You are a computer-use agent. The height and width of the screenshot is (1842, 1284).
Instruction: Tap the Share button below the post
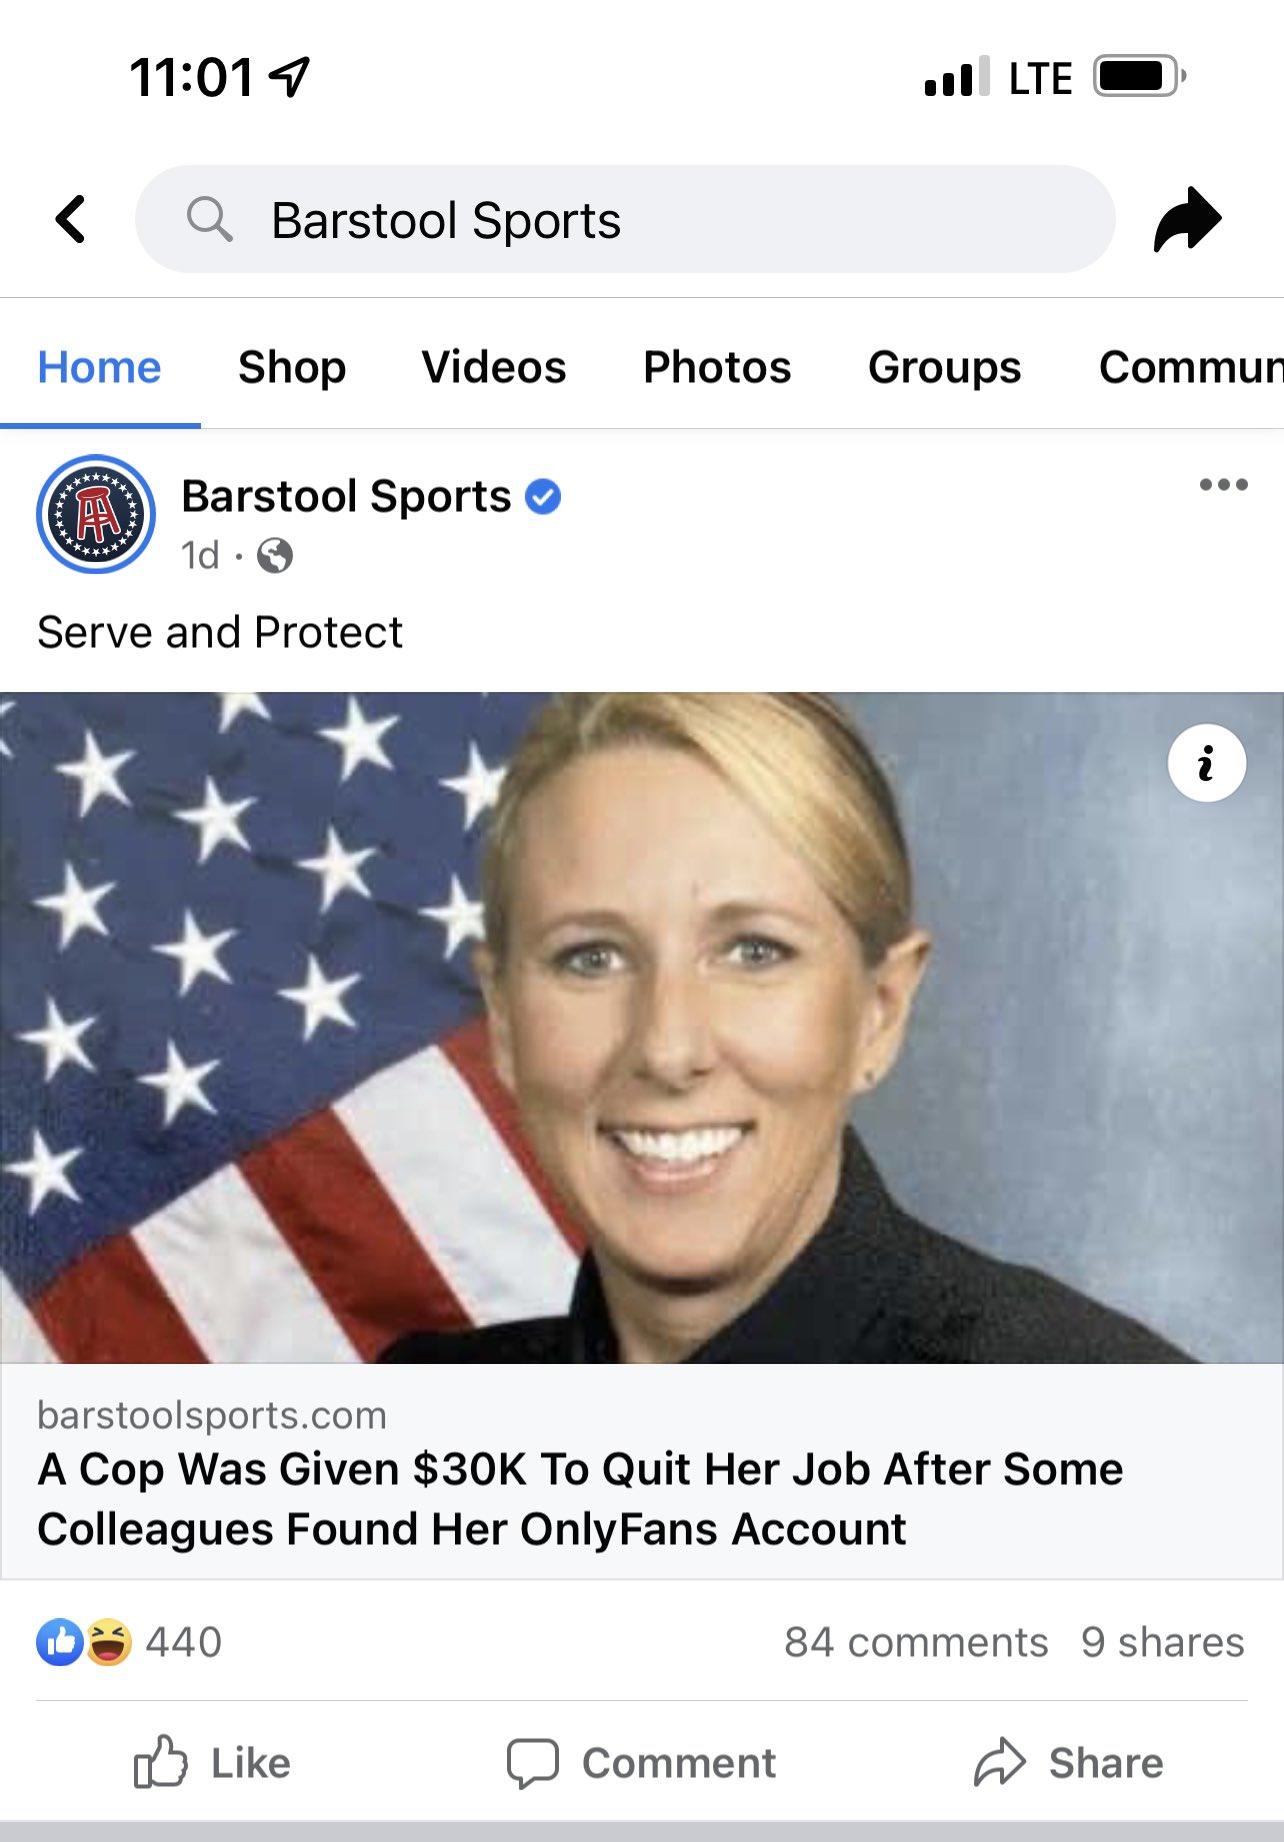pos(1068,1762)
